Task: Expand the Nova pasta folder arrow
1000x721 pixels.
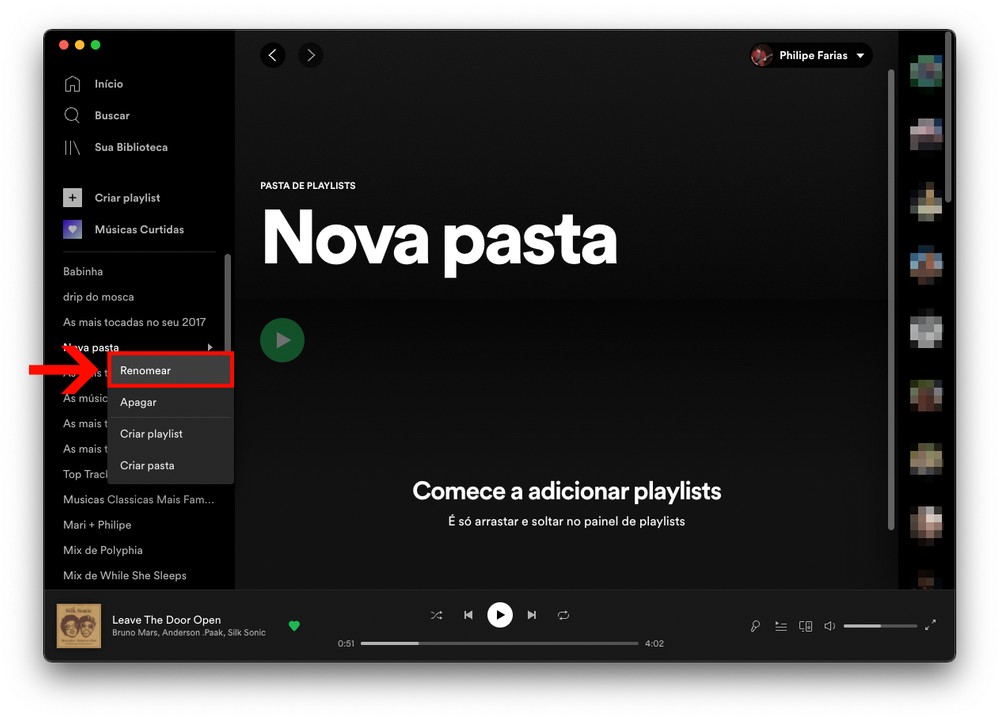Action: [210, 347]
